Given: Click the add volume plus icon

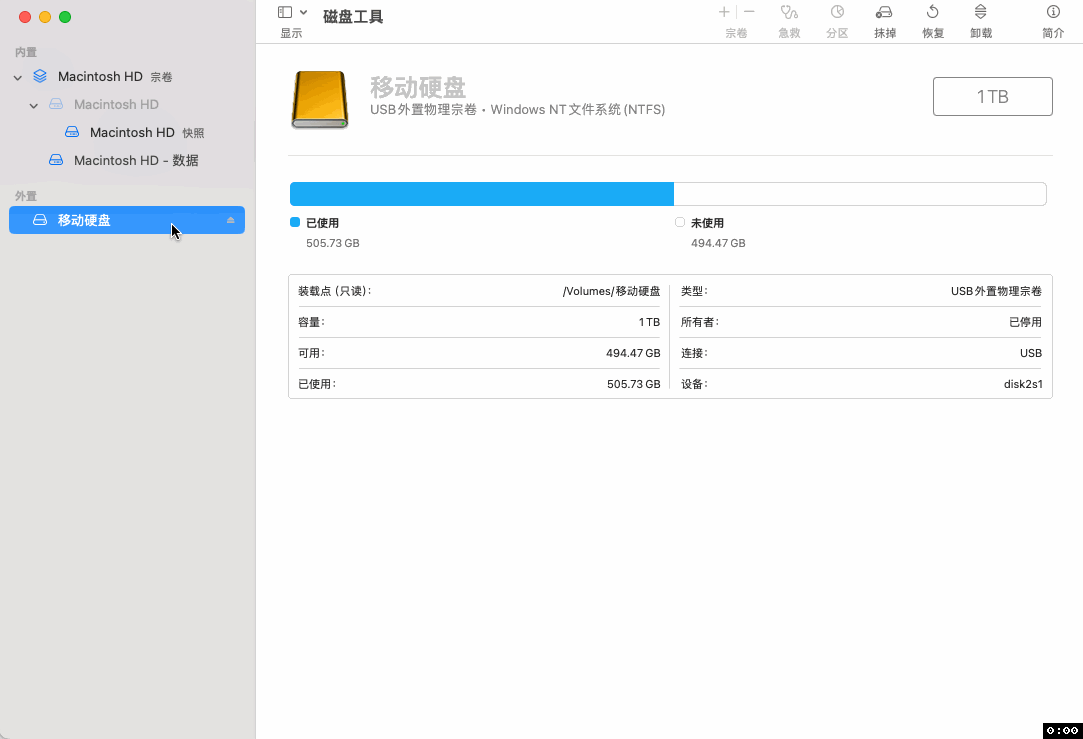Looking at the screenshot, I should click(724, 12).
